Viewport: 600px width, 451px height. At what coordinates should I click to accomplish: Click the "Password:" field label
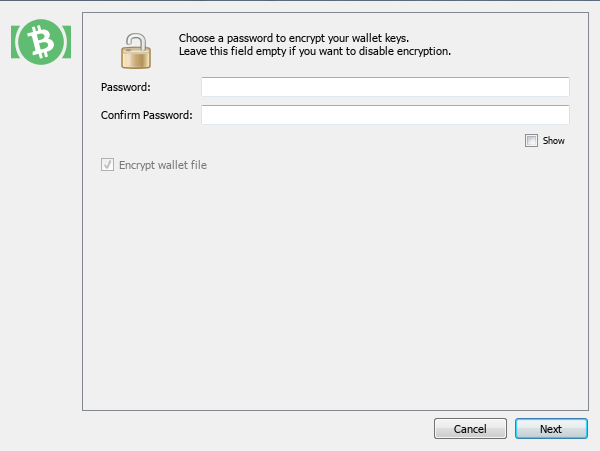[x=126, y=87]
